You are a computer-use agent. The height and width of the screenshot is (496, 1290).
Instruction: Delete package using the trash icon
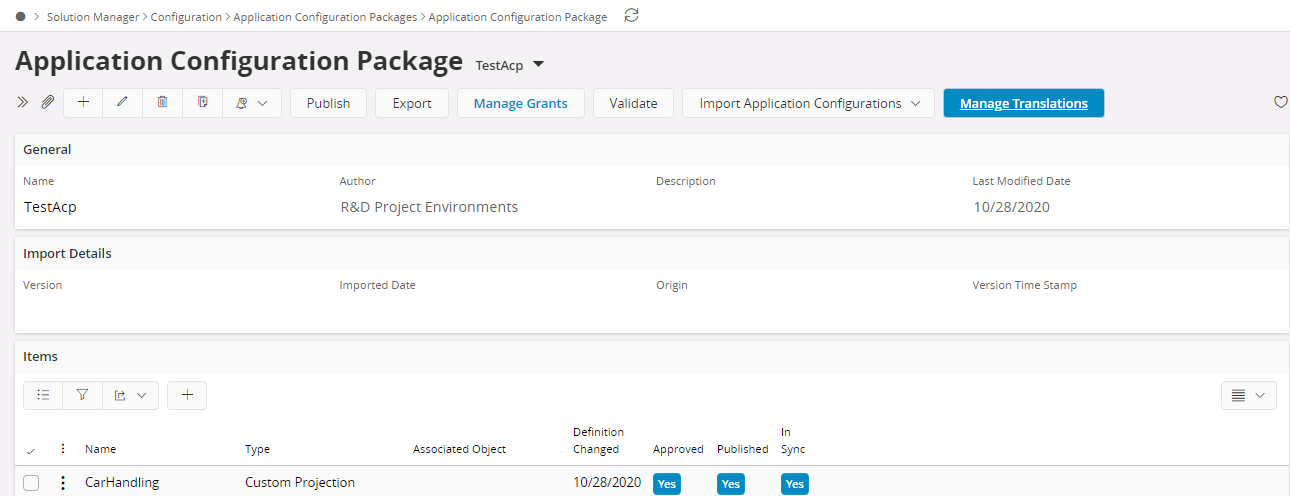coord(162,103)
